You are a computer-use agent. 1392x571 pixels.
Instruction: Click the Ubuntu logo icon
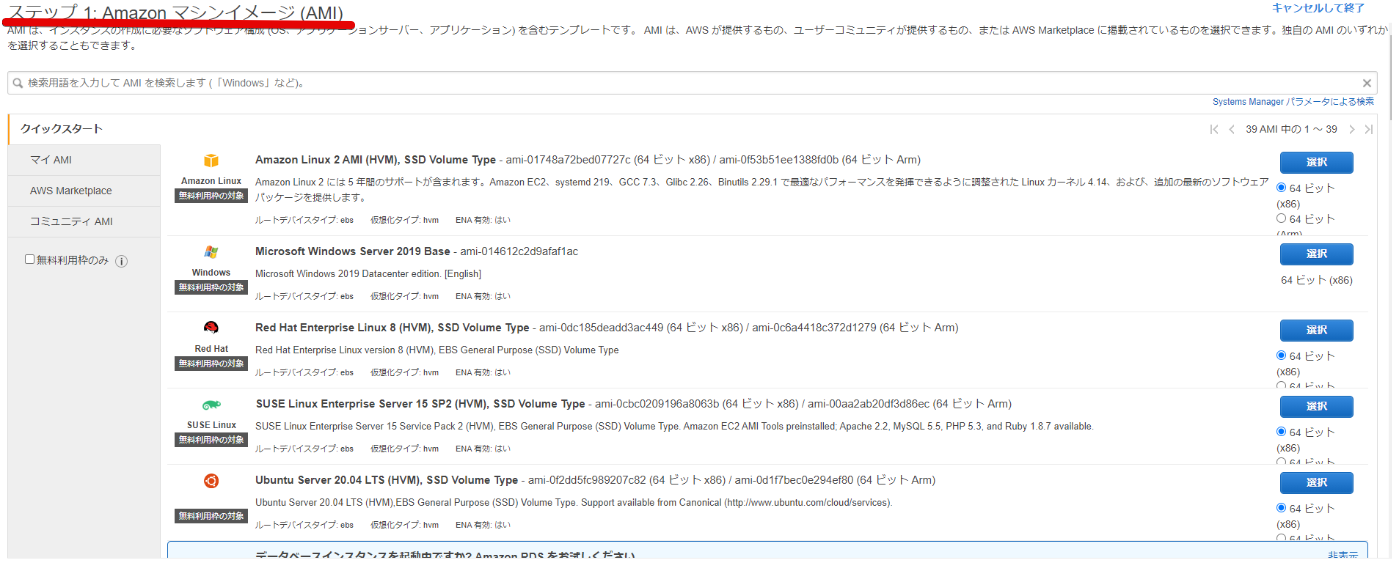point(211,480)
